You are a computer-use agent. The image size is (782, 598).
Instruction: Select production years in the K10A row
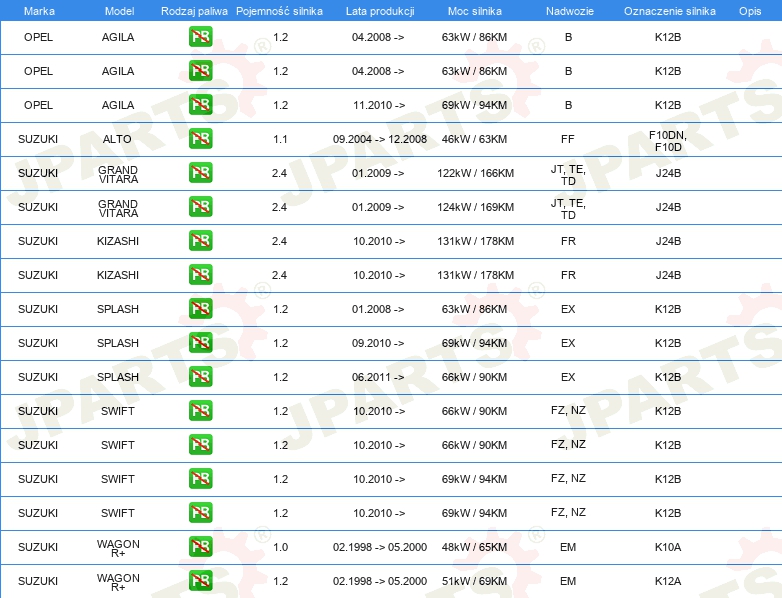point(380,547)
